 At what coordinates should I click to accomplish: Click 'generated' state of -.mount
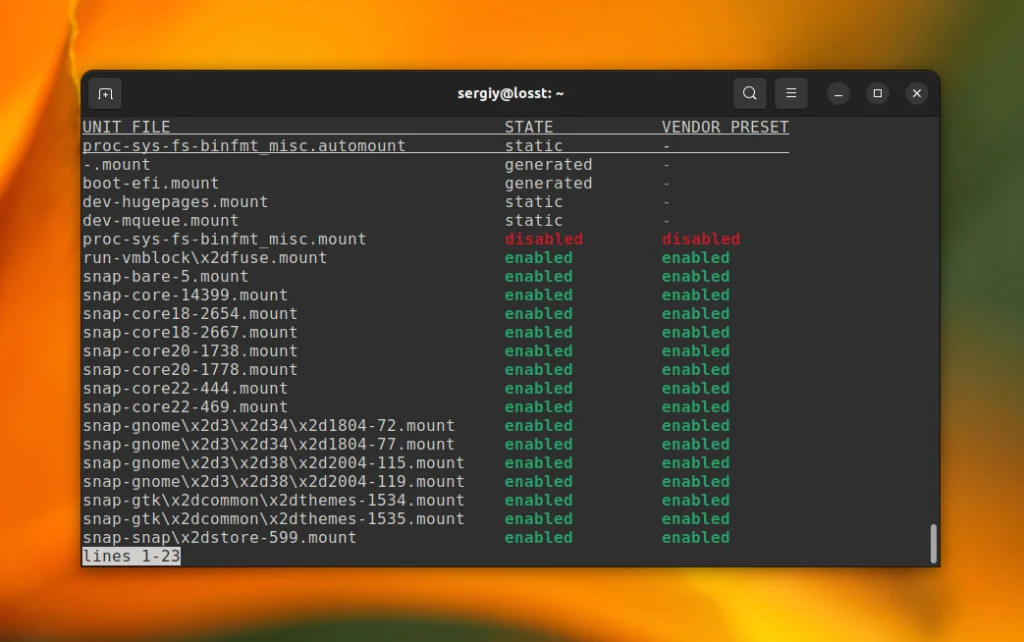point(549,165)
